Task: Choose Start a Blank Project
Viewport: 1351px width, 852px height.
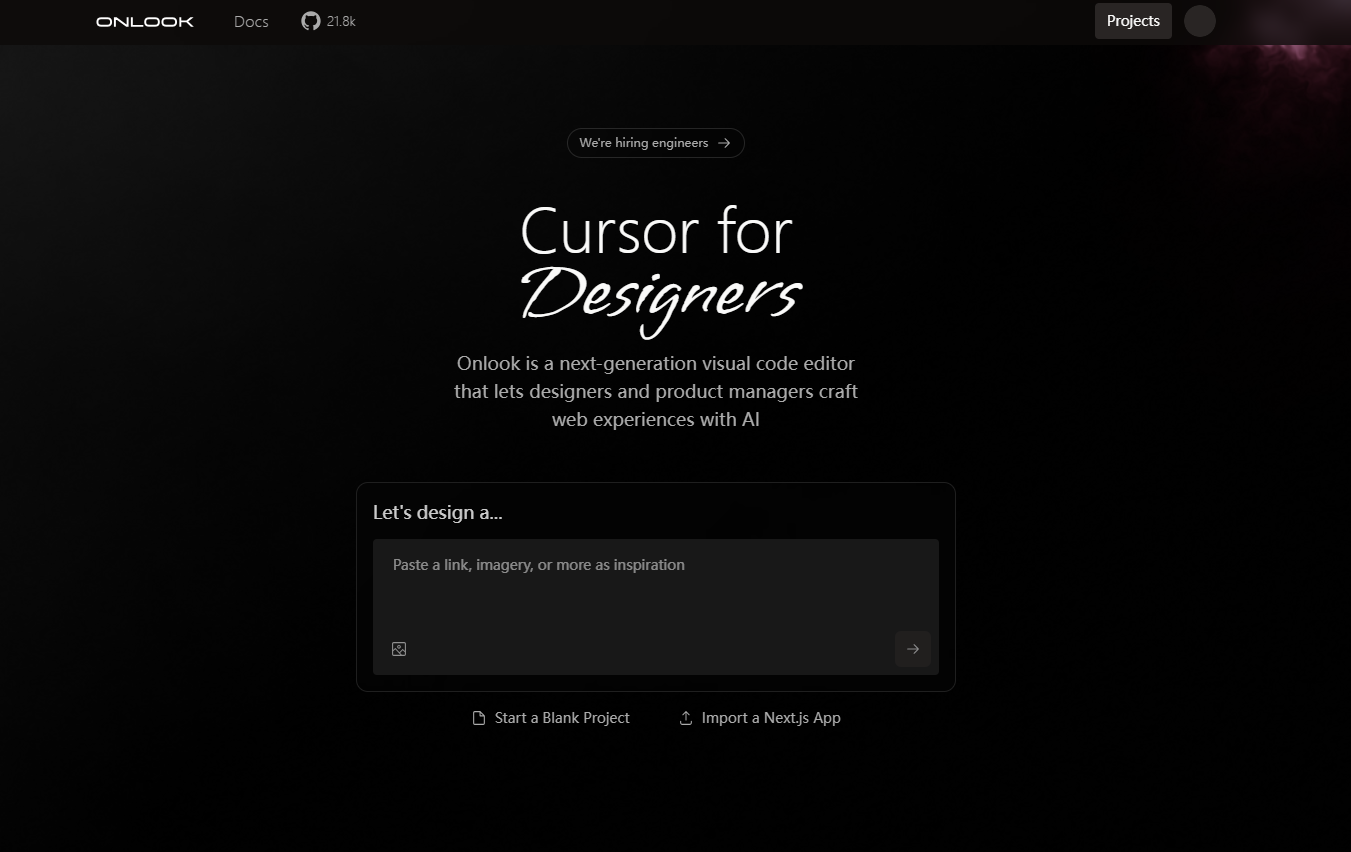Action: click(x=562, y=718)
